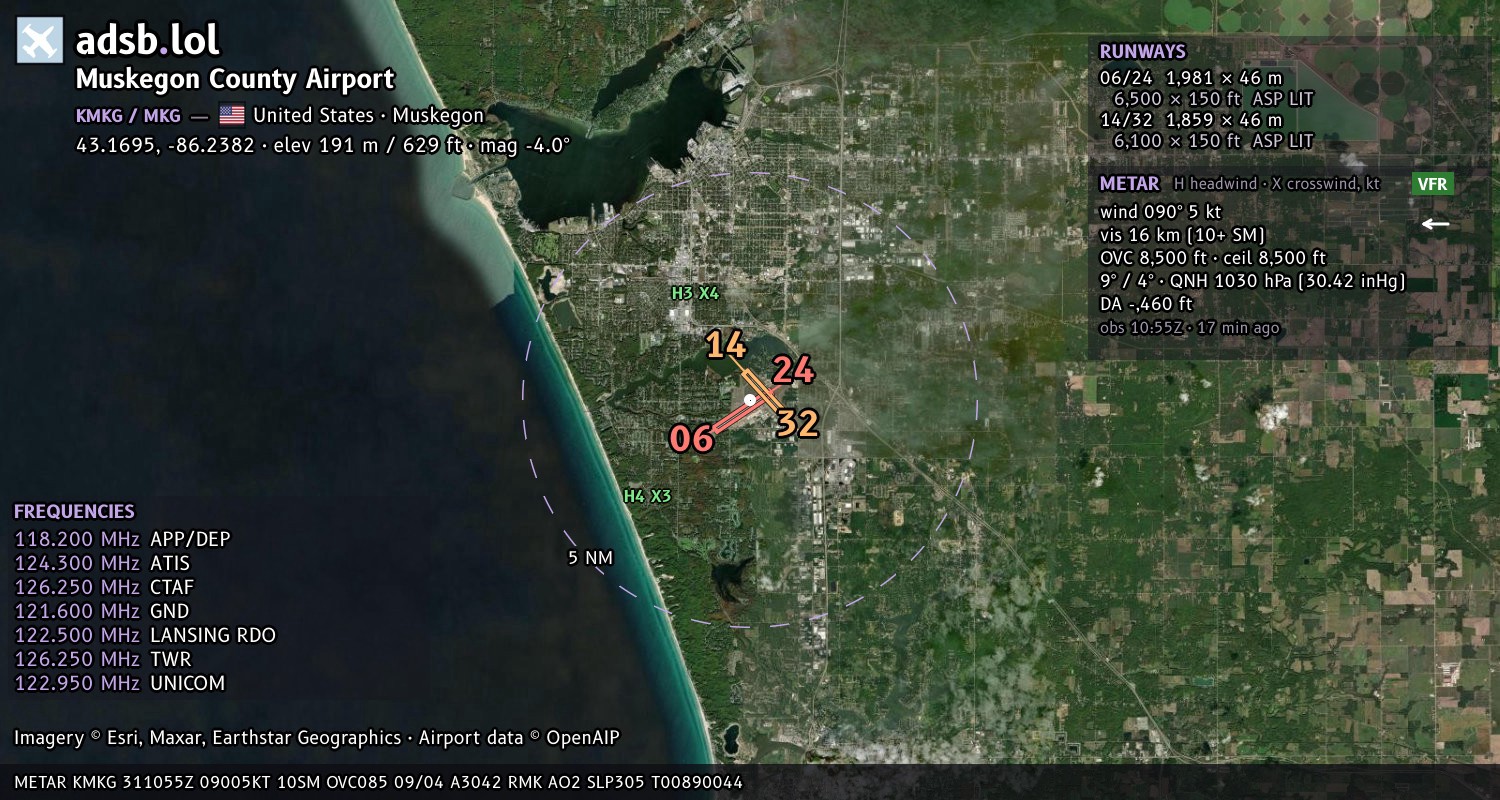1500x800 pixels.
Task: Click the 14/32 1,859 × 46 m row
Action: tap(1191, 120)
